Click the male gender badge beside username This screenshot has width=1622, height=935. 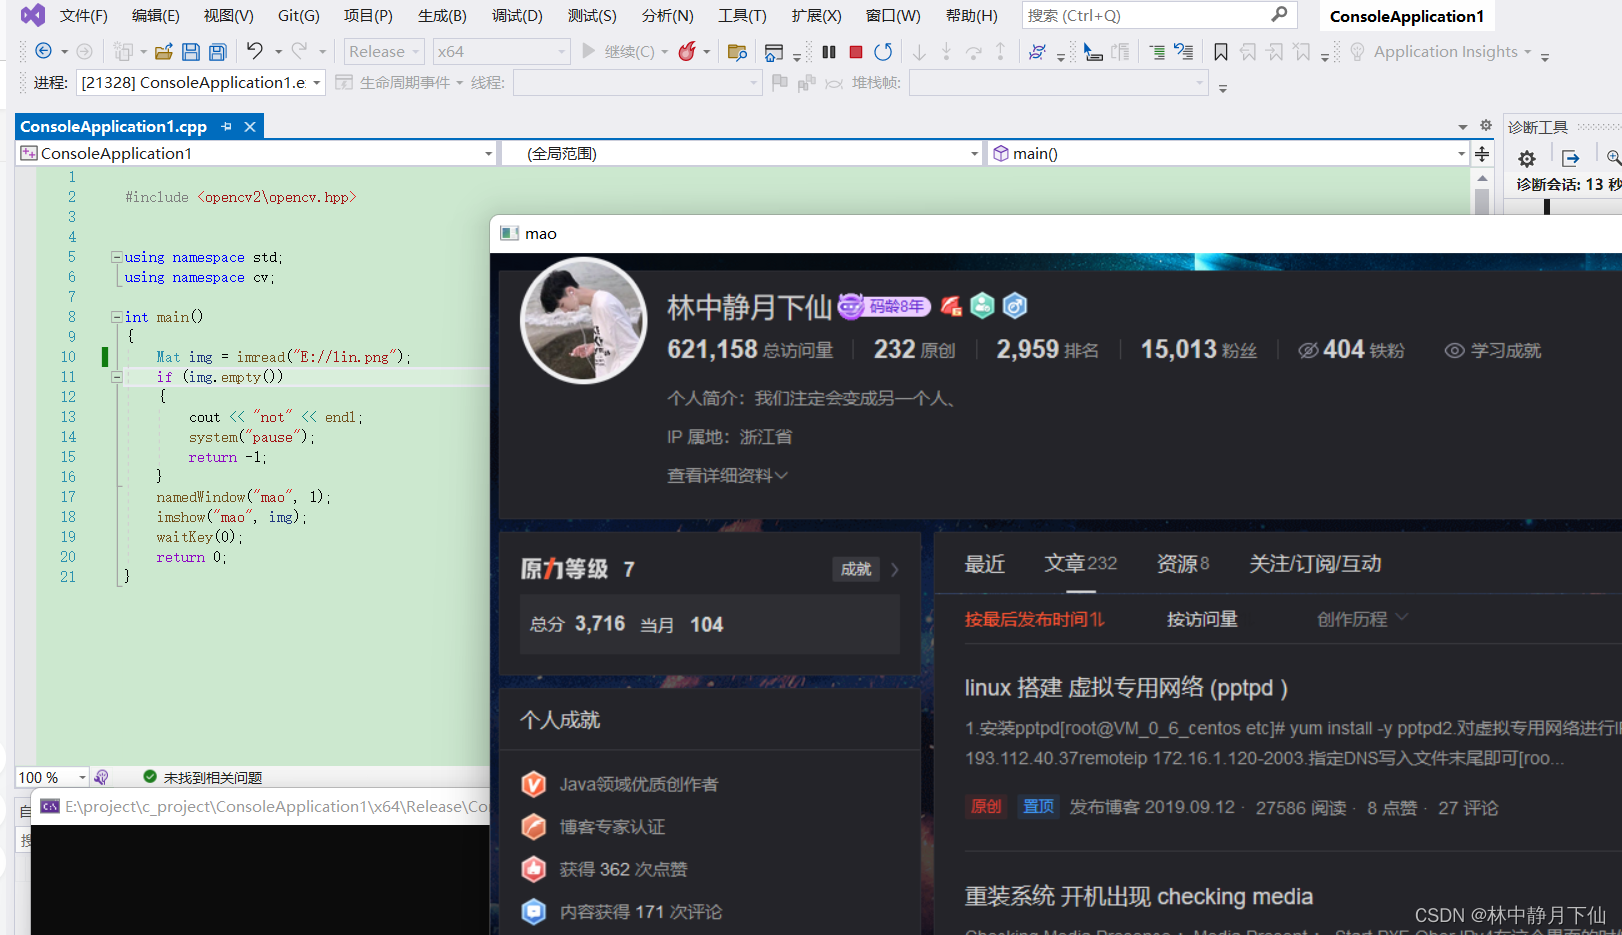coord(1015,306)
